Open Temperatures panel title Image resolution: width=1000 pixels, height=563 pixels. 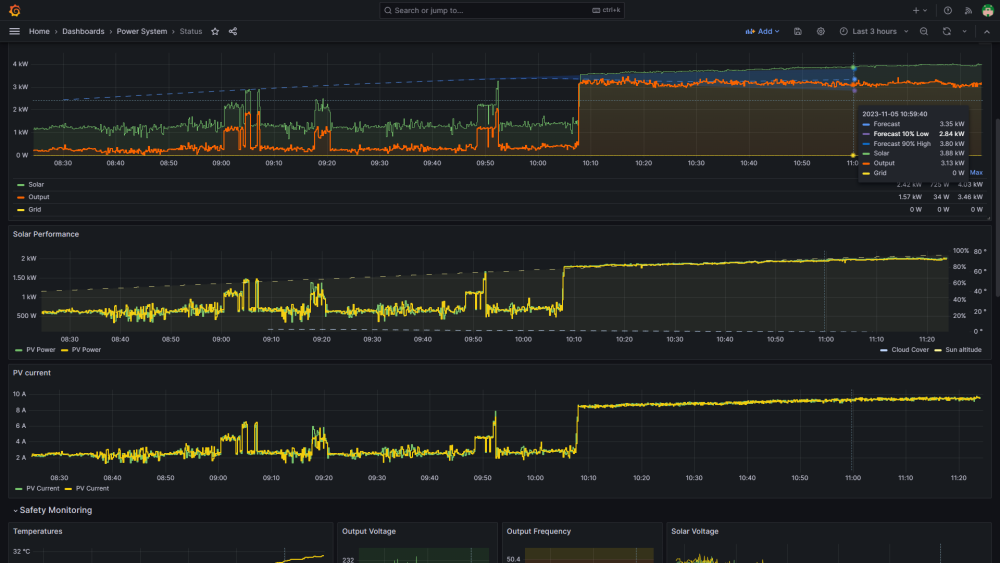(x=38, y=531)
